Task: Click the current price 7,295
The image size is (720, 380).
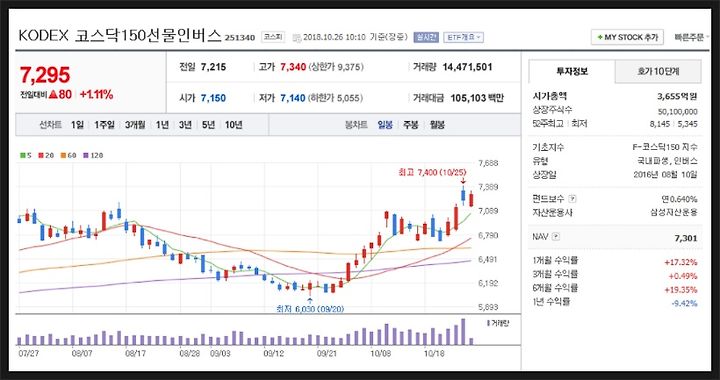Action: click(45, 75)
